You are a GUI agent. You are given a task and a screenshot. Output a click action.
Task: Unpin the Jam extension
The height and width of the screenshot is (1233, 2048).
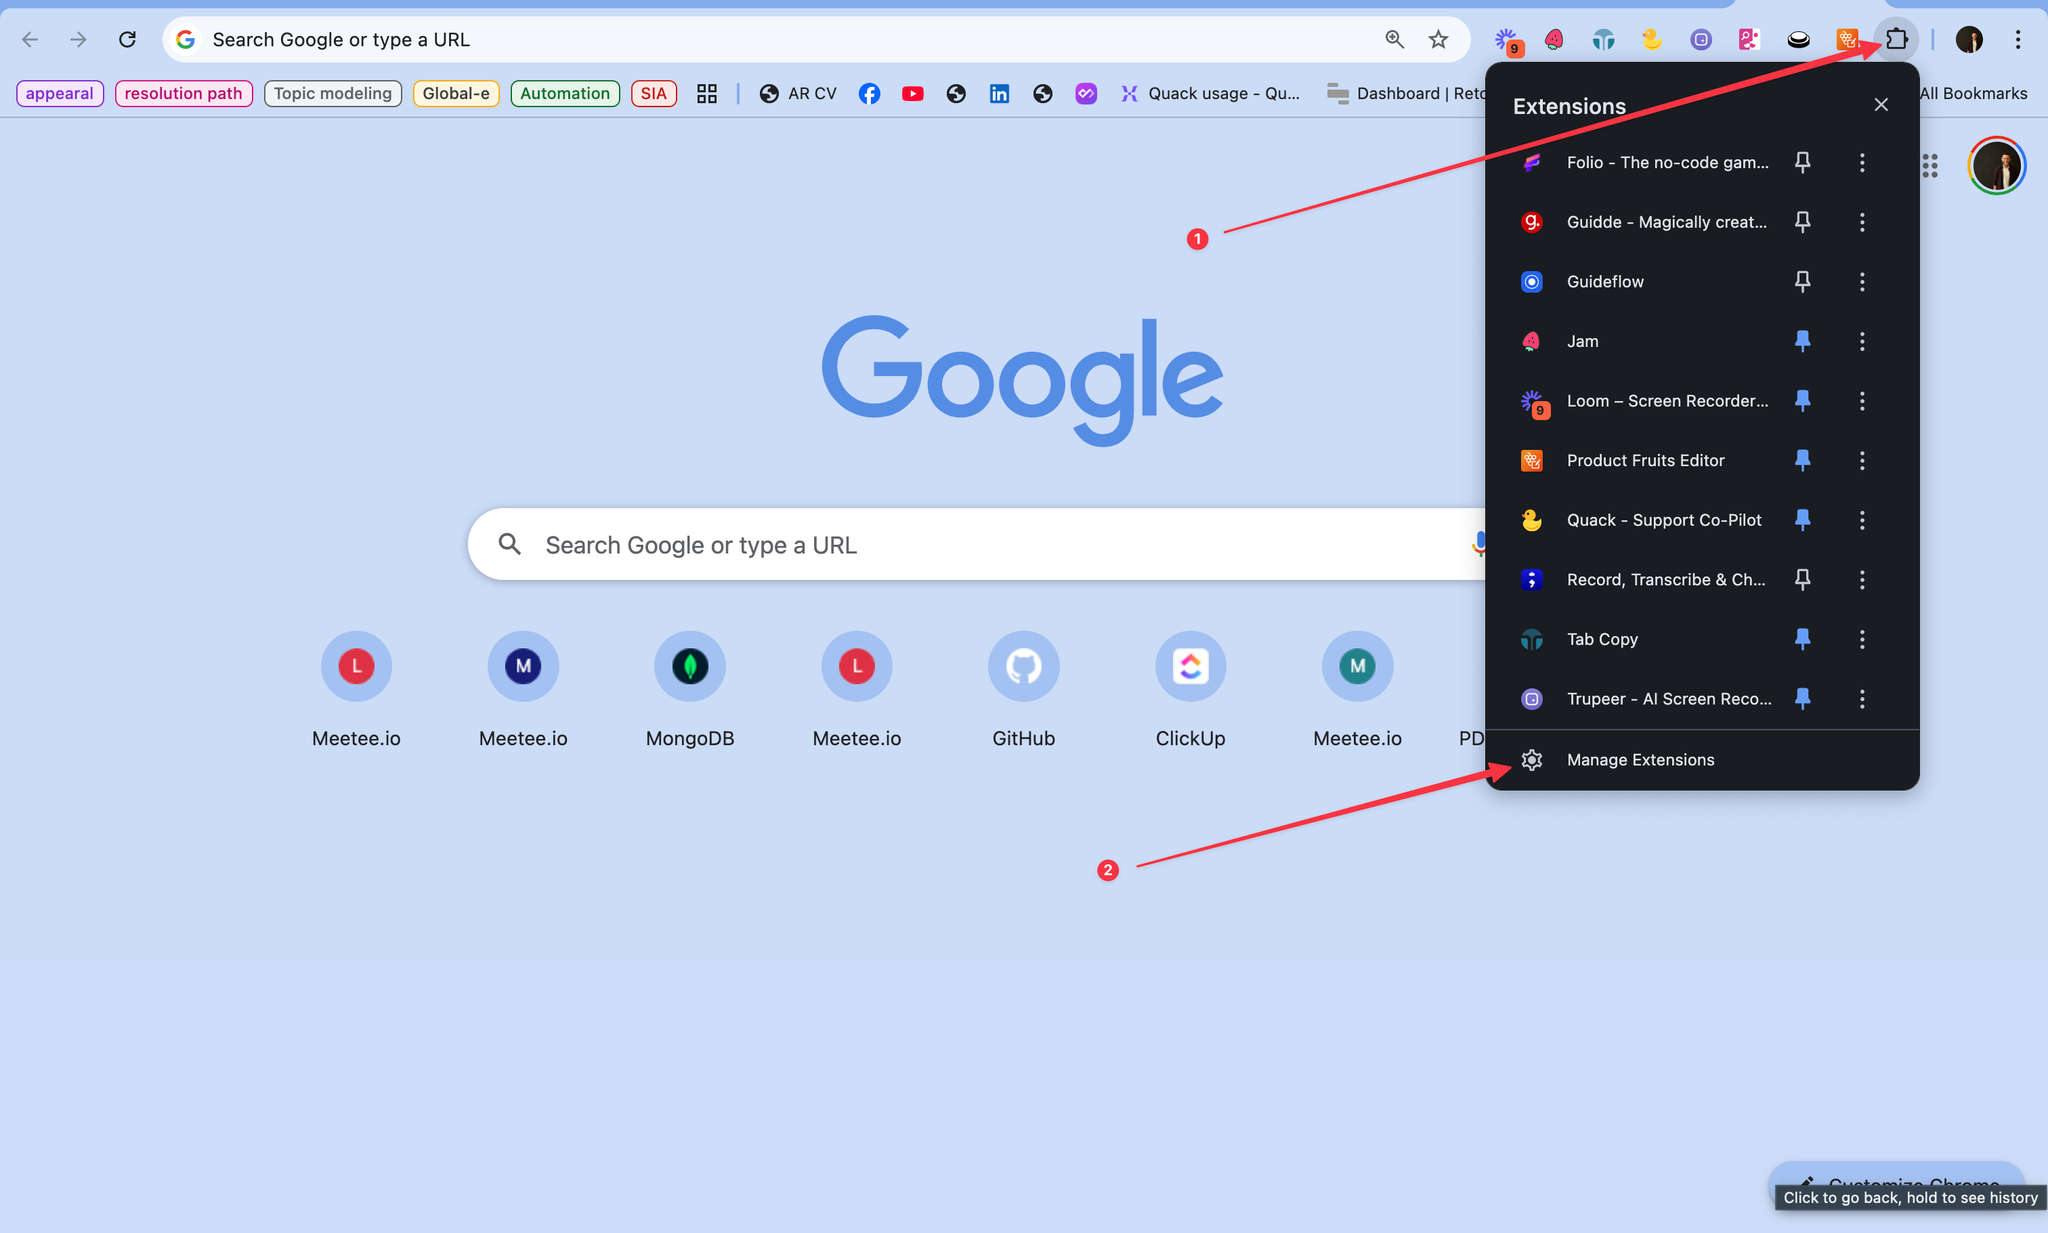[1802, 342]
